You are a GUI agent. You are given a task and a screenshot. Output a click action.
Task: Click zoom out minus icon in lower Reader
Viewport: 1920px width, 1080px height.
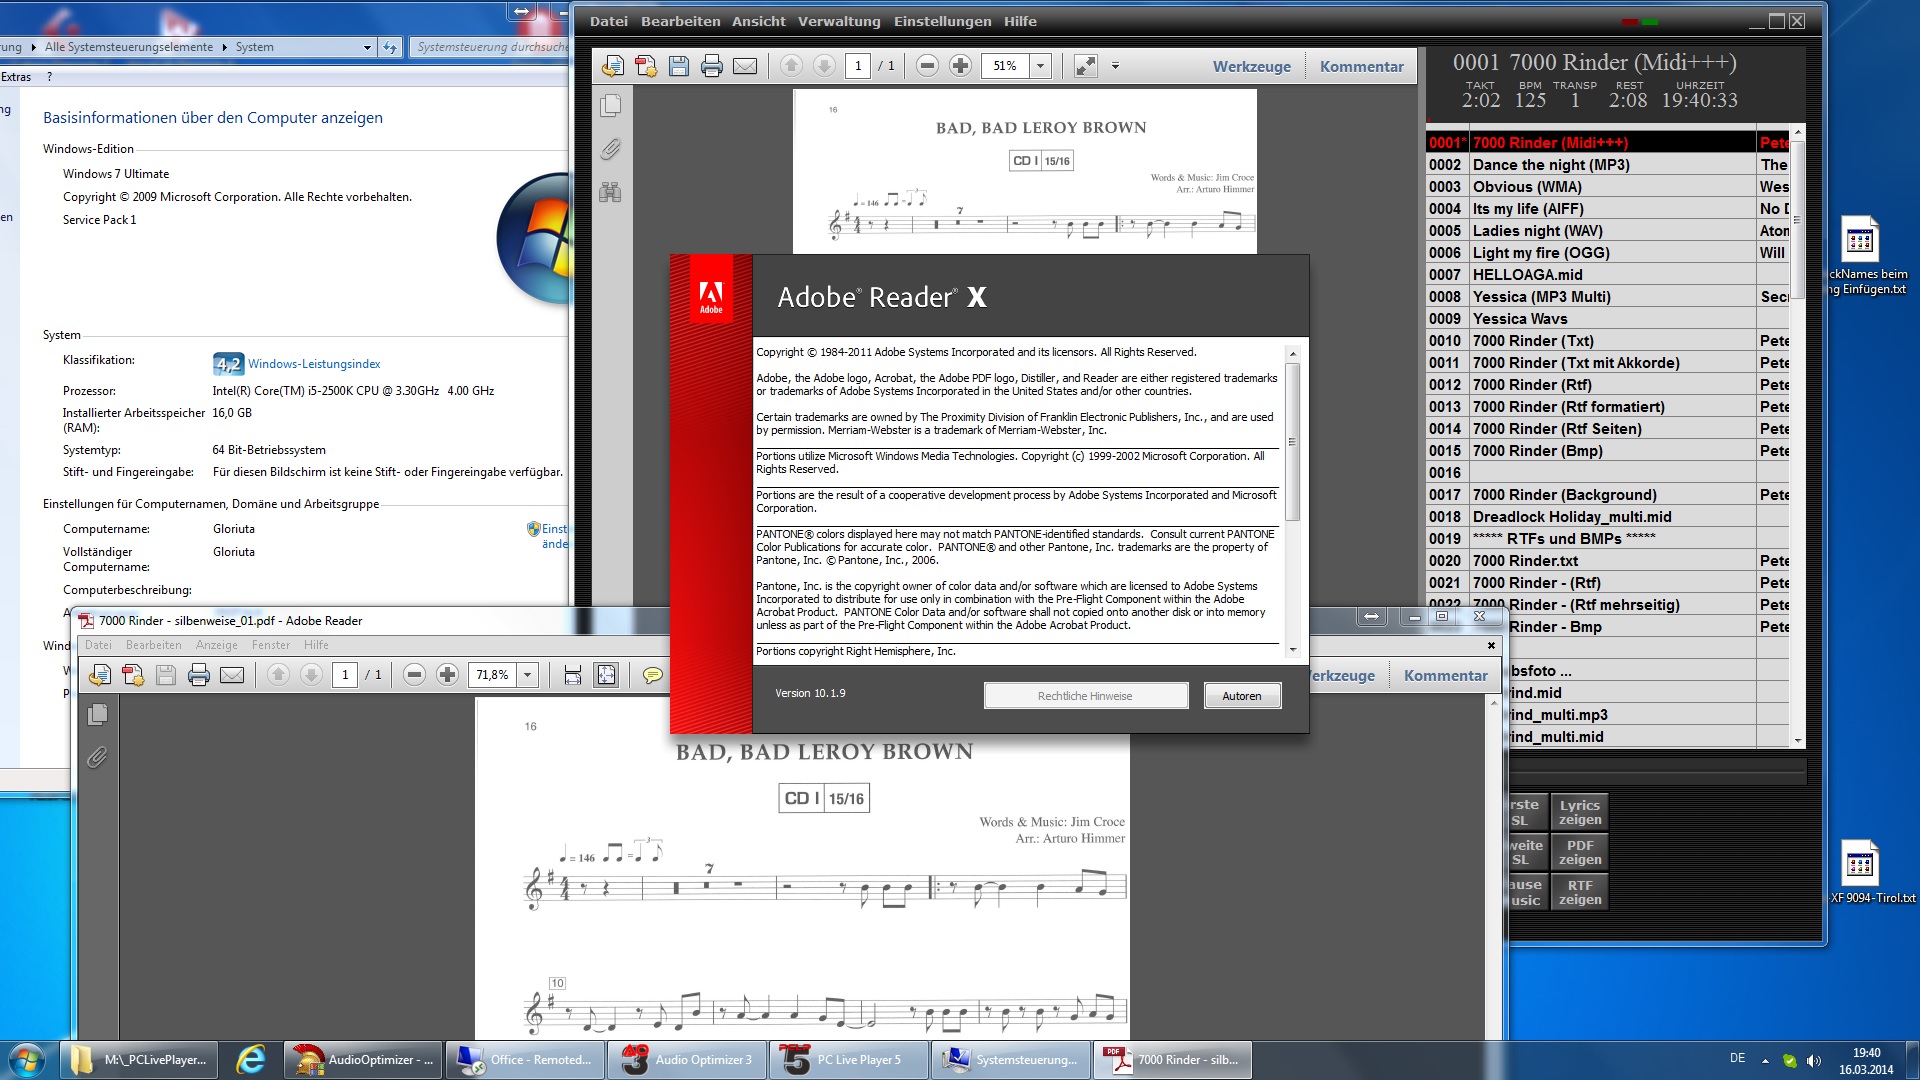tap(414, 675)
